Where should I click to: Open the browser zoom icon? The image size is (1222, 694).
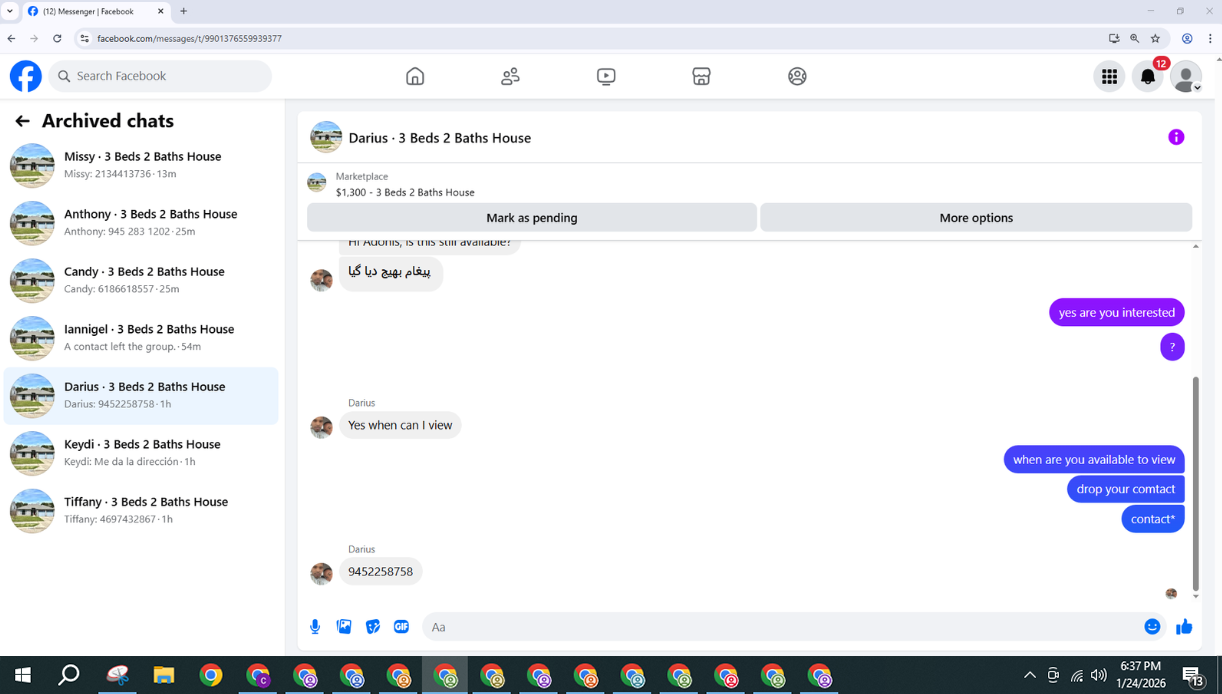pos(1134,38)
